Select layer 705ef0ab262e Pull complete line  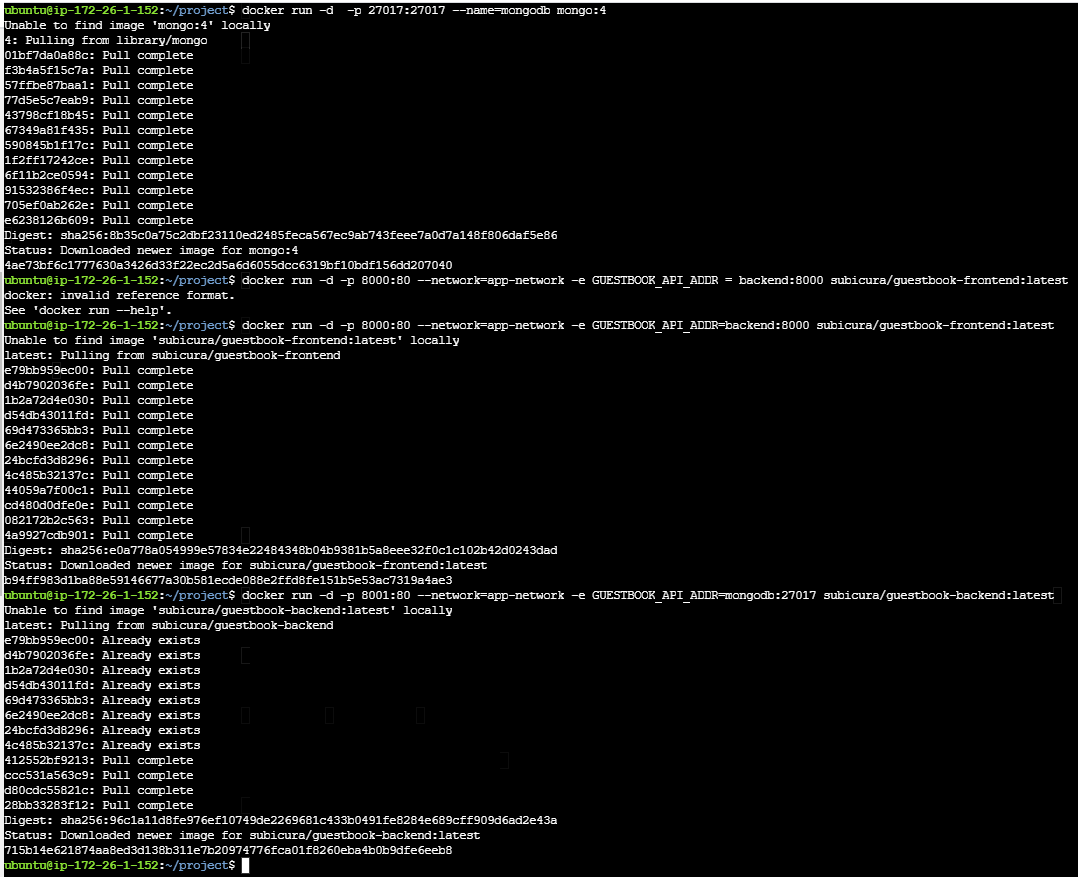(x=99, y=206)
